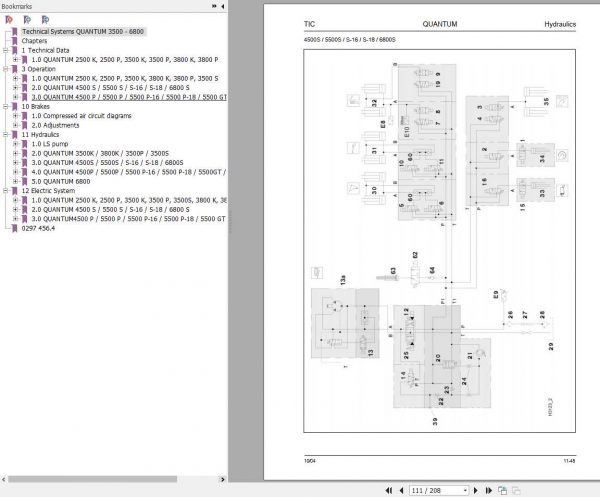Image resolution: width=600 pixels, height=497 pixels.
Task: Collapse the 1 Technical Data bookmark
Action: click(5, 50)
